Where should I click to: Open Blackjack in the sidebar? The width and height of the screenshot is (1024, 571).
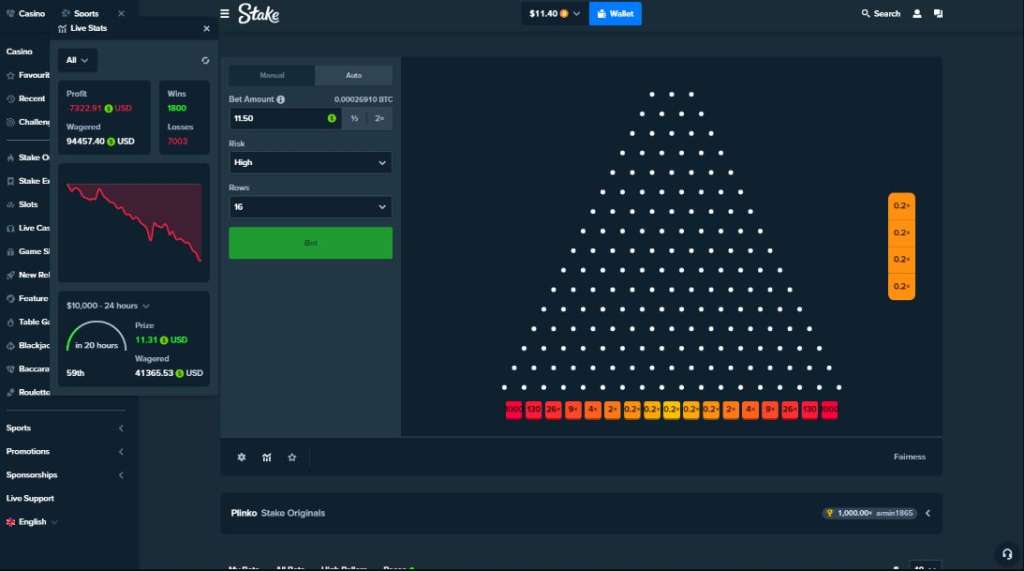pos(27,346)
